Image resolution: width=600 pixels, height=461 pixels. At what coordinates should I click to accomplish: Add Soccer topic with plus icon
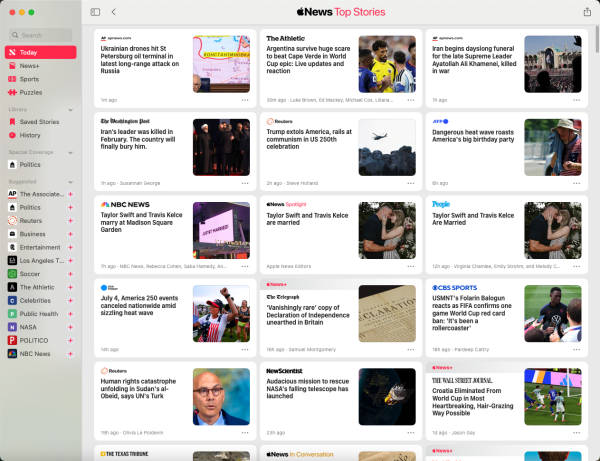click(x=70, y=274)
